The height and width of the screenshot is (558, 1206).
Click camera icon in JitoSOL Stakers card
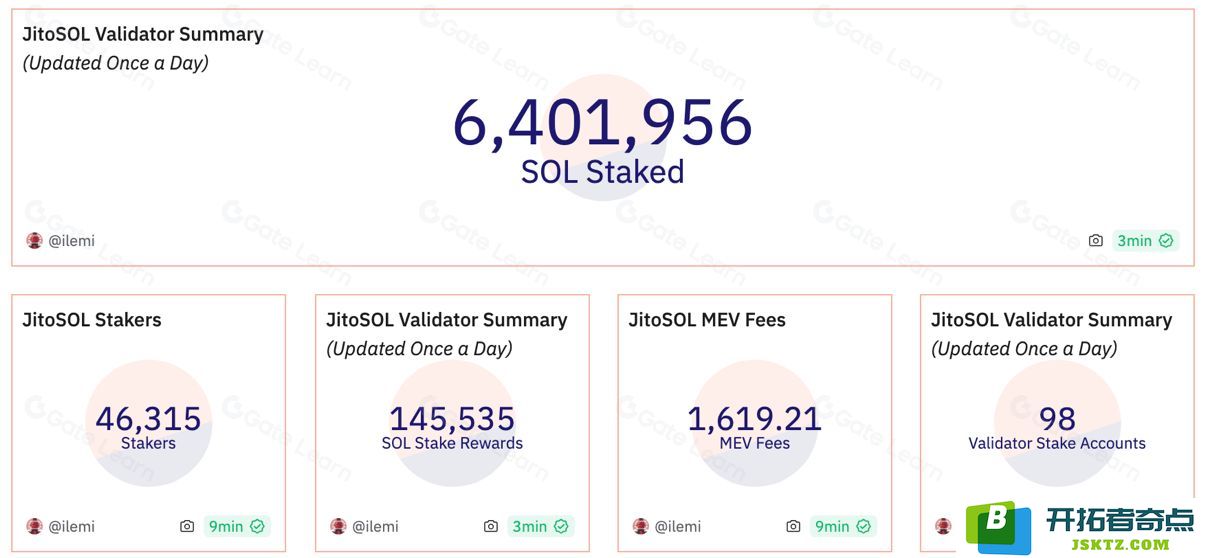click(x=187, y=526)
